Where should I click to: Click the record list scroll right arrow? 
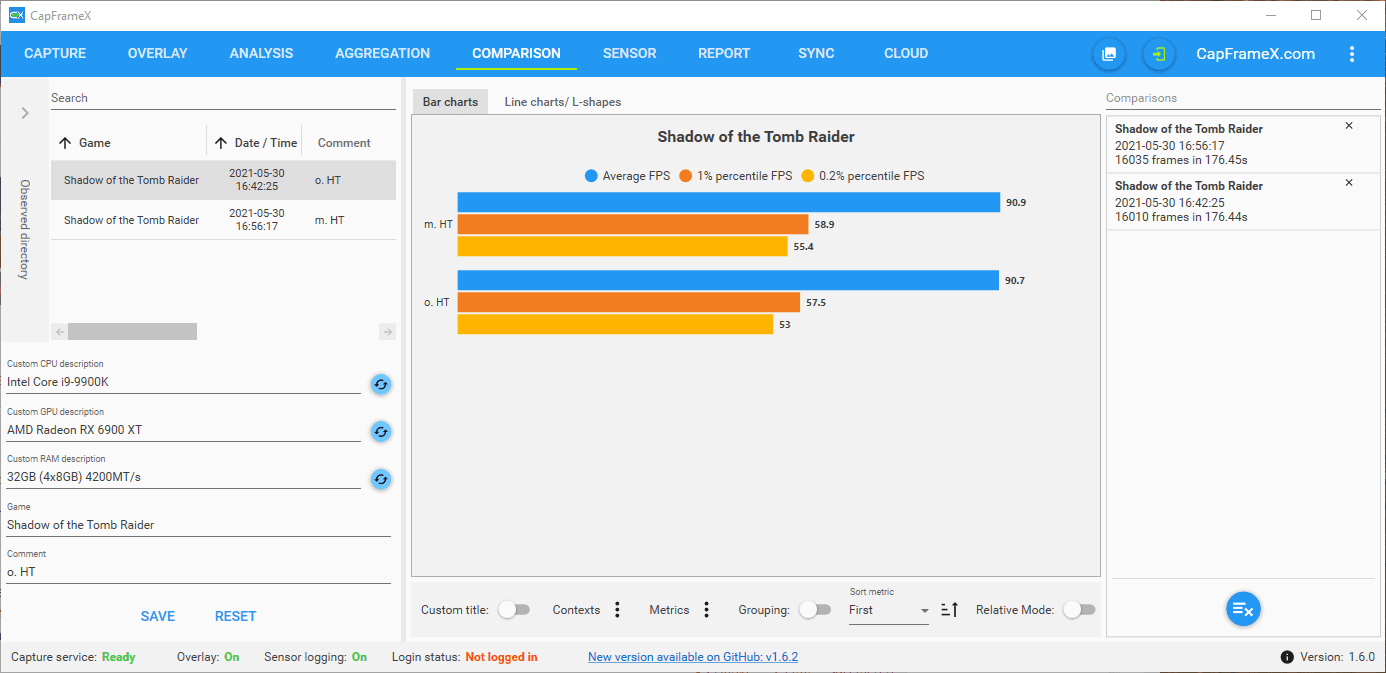click(x=388, y=332)
